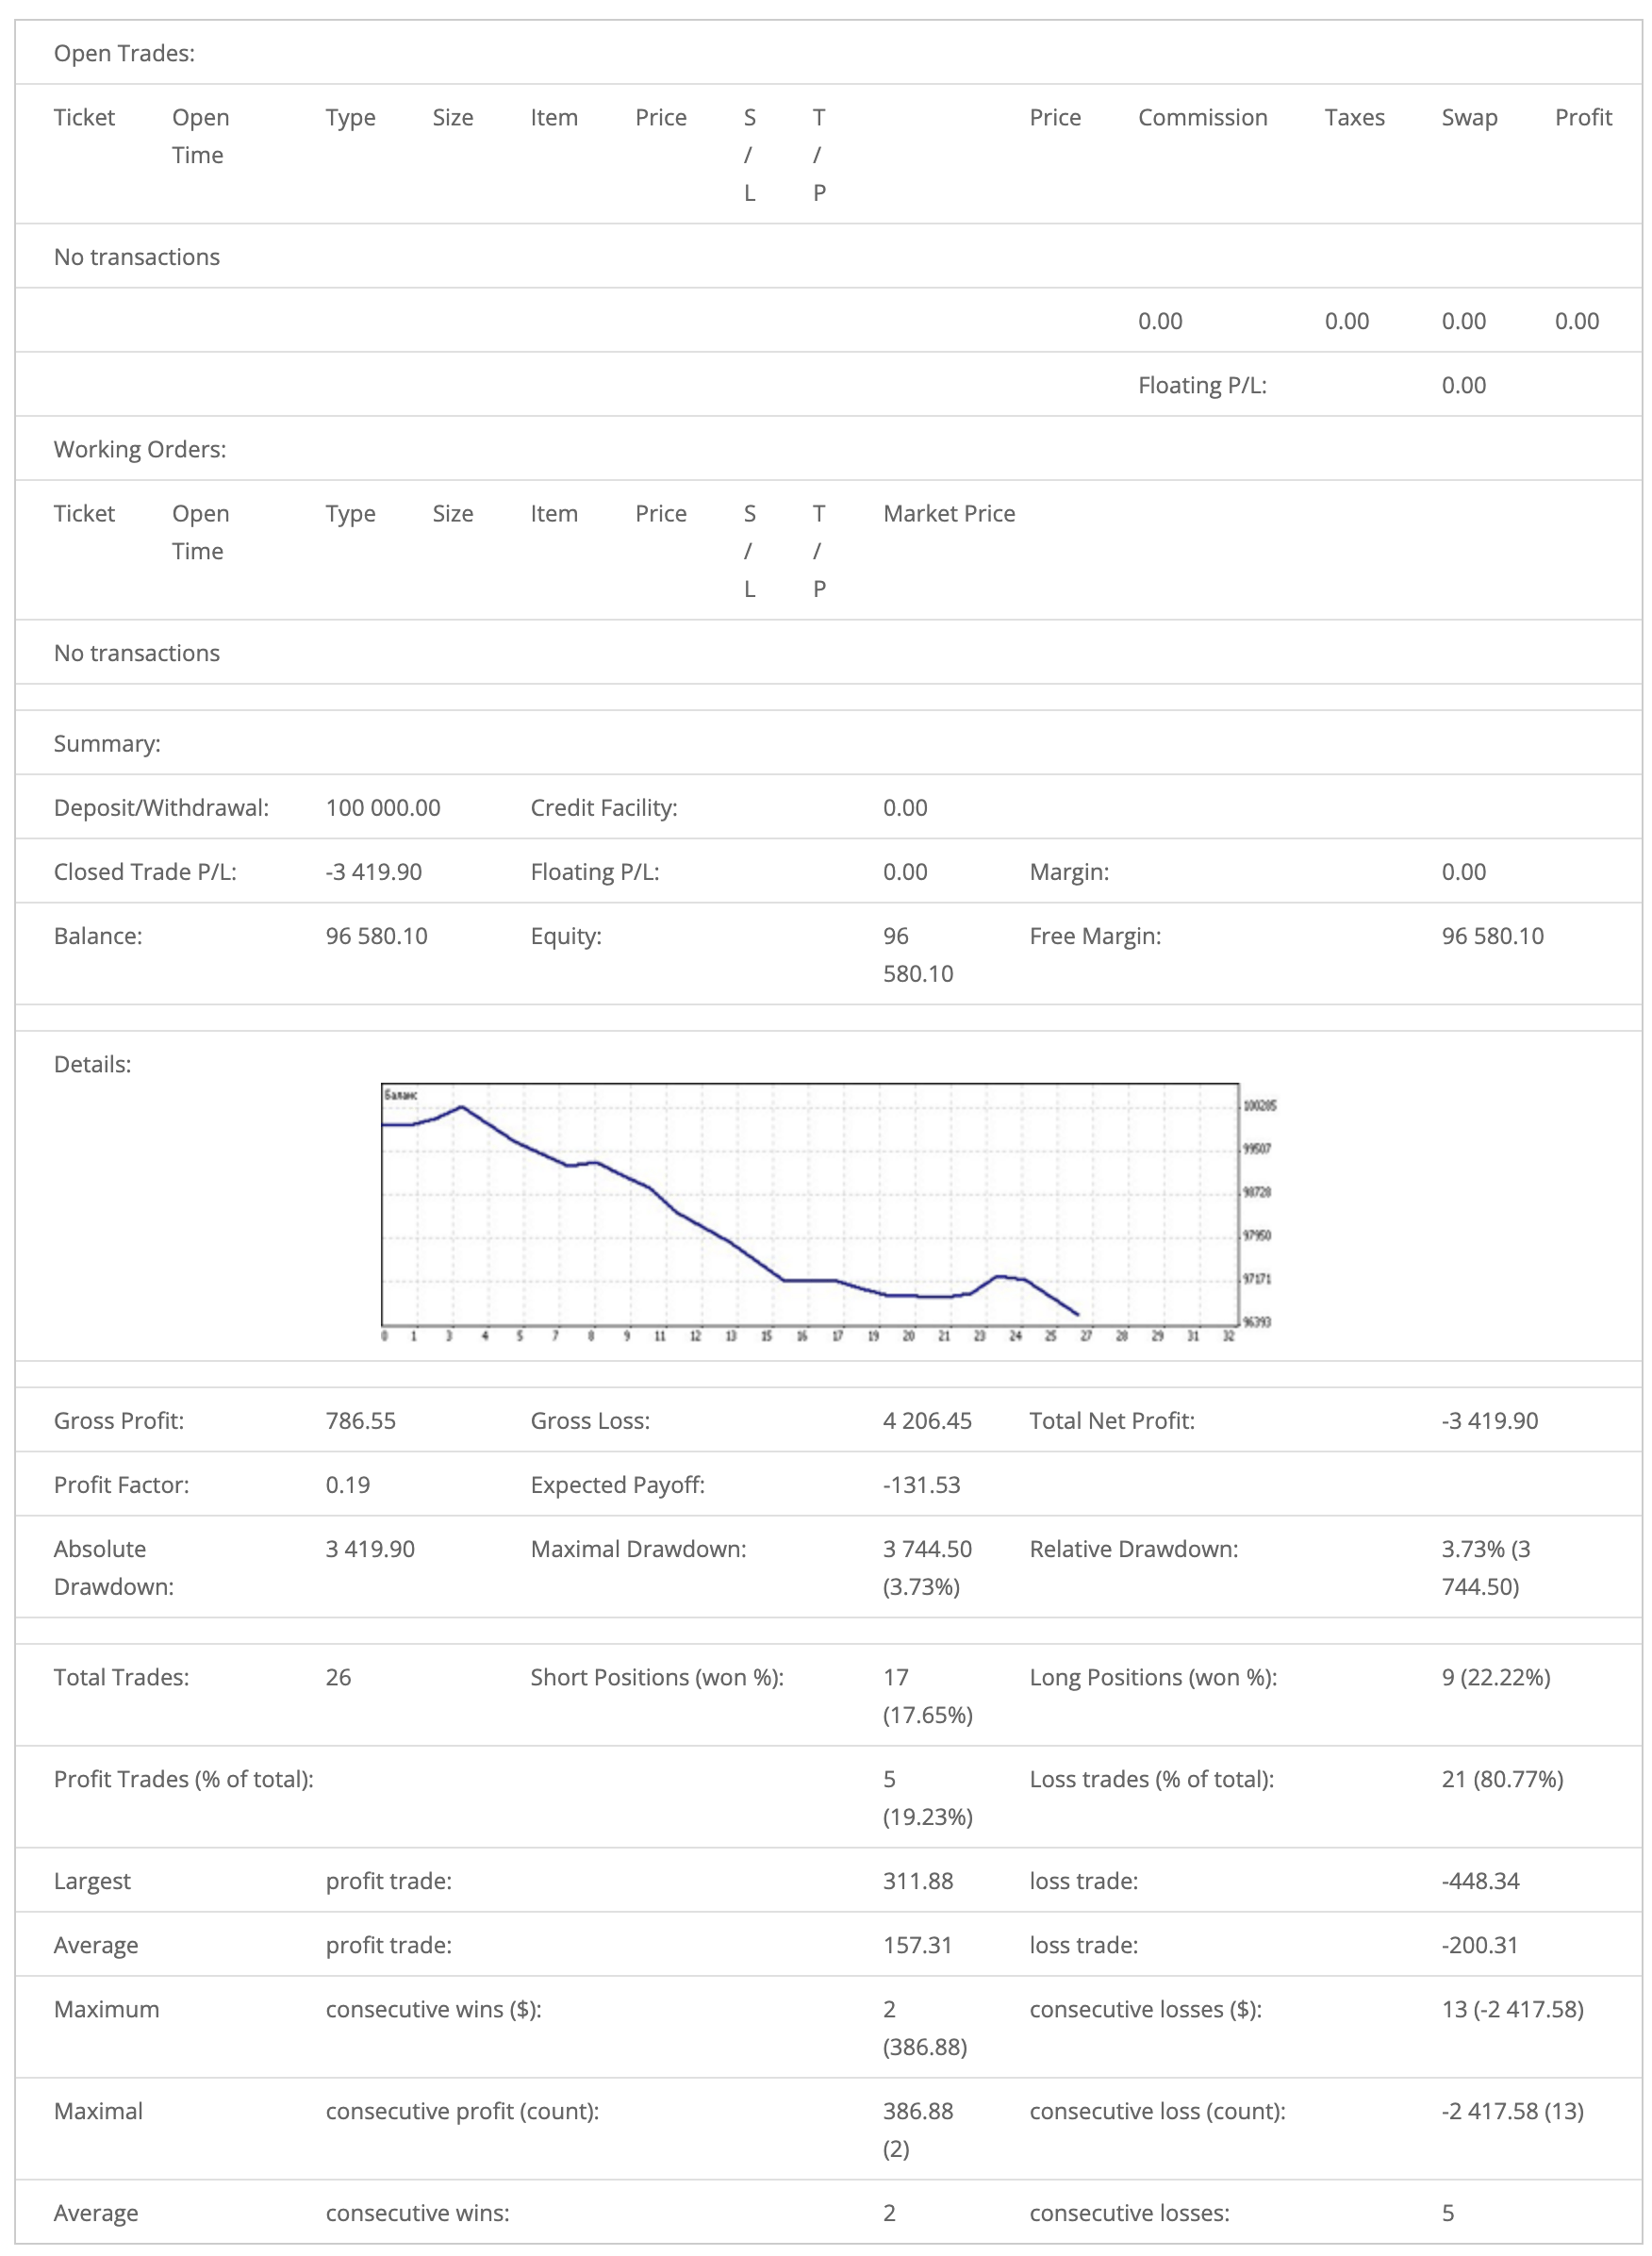The image size is (1652, 2256).
Task: Click the Market Price column header
Action: pyautogui.click(x=948, y=514)
